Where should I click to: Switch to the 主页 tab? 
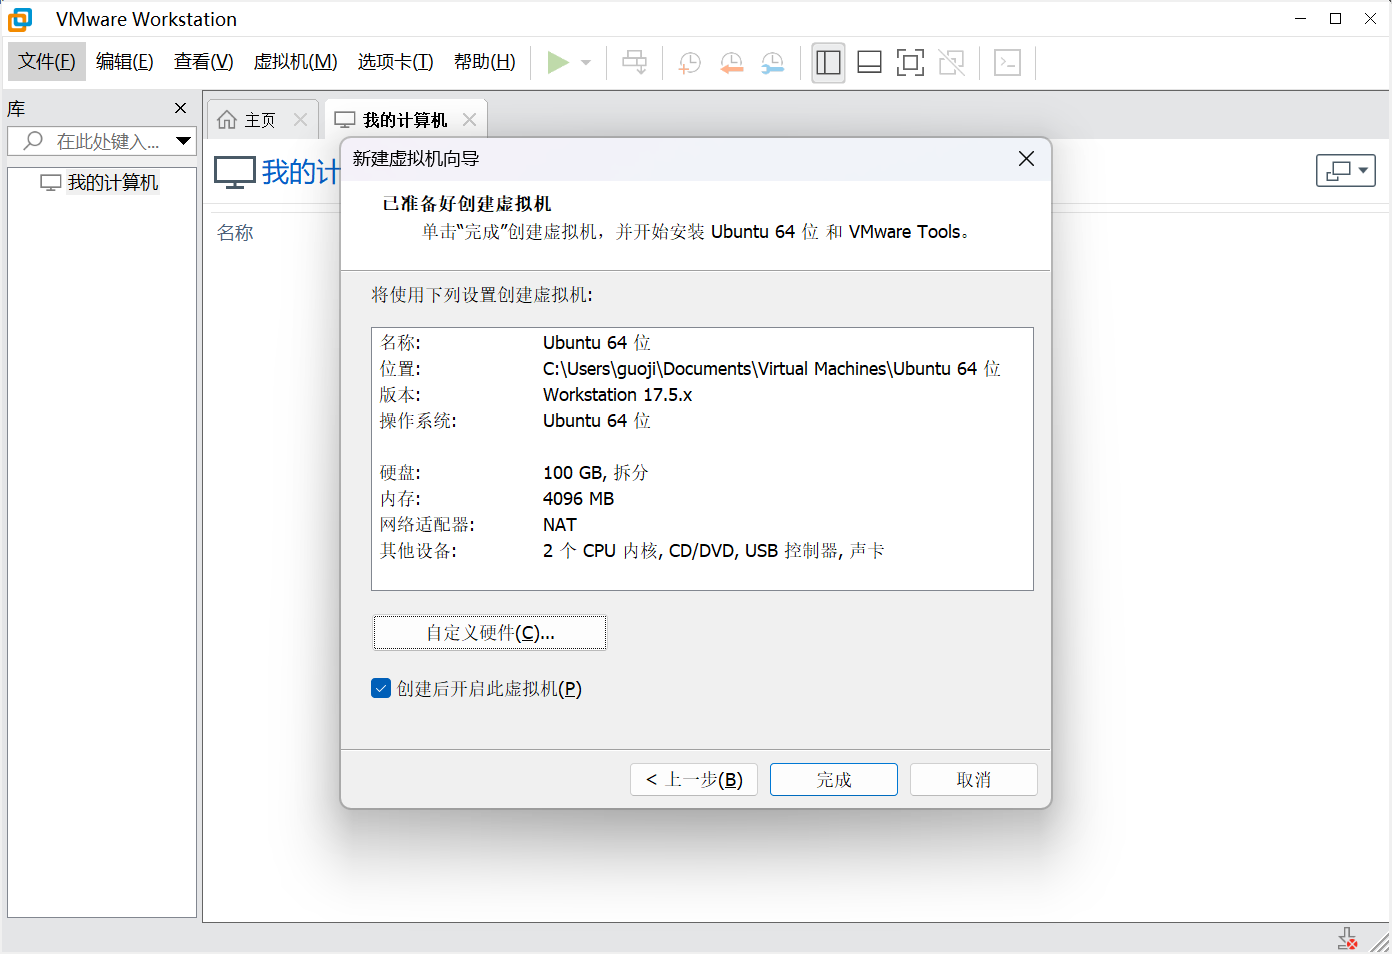[x=260, y=120]
